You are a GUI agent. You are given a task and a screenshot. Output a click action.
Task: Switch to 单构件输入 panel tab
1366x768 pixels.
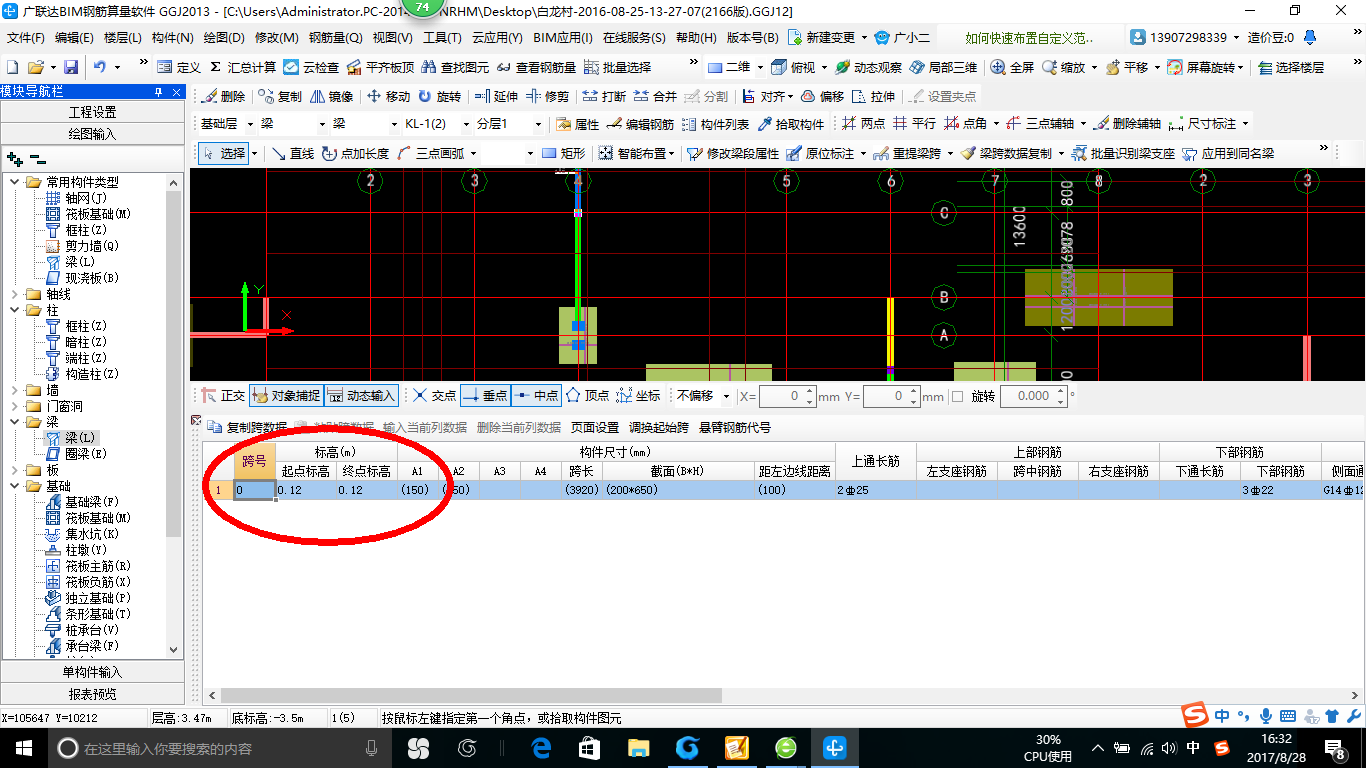tap(92, 672)
